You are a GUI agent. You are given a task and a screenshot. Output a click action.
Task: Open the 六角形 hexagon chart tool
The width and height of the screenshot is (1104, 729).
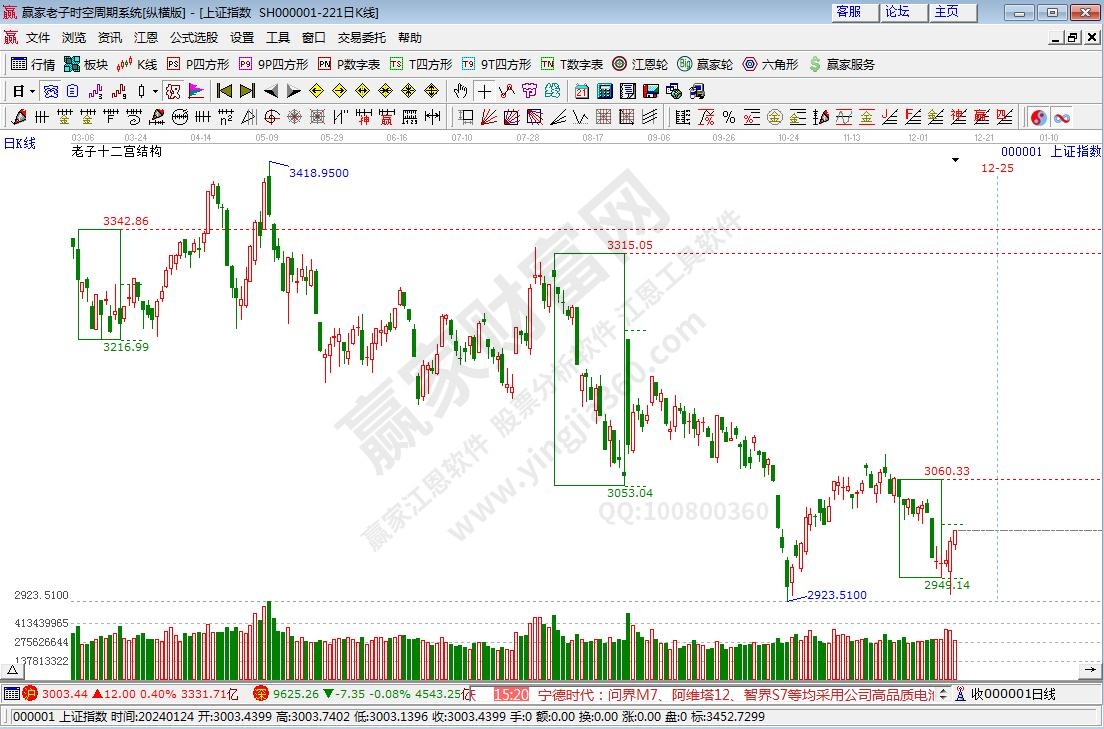[769, 64]
